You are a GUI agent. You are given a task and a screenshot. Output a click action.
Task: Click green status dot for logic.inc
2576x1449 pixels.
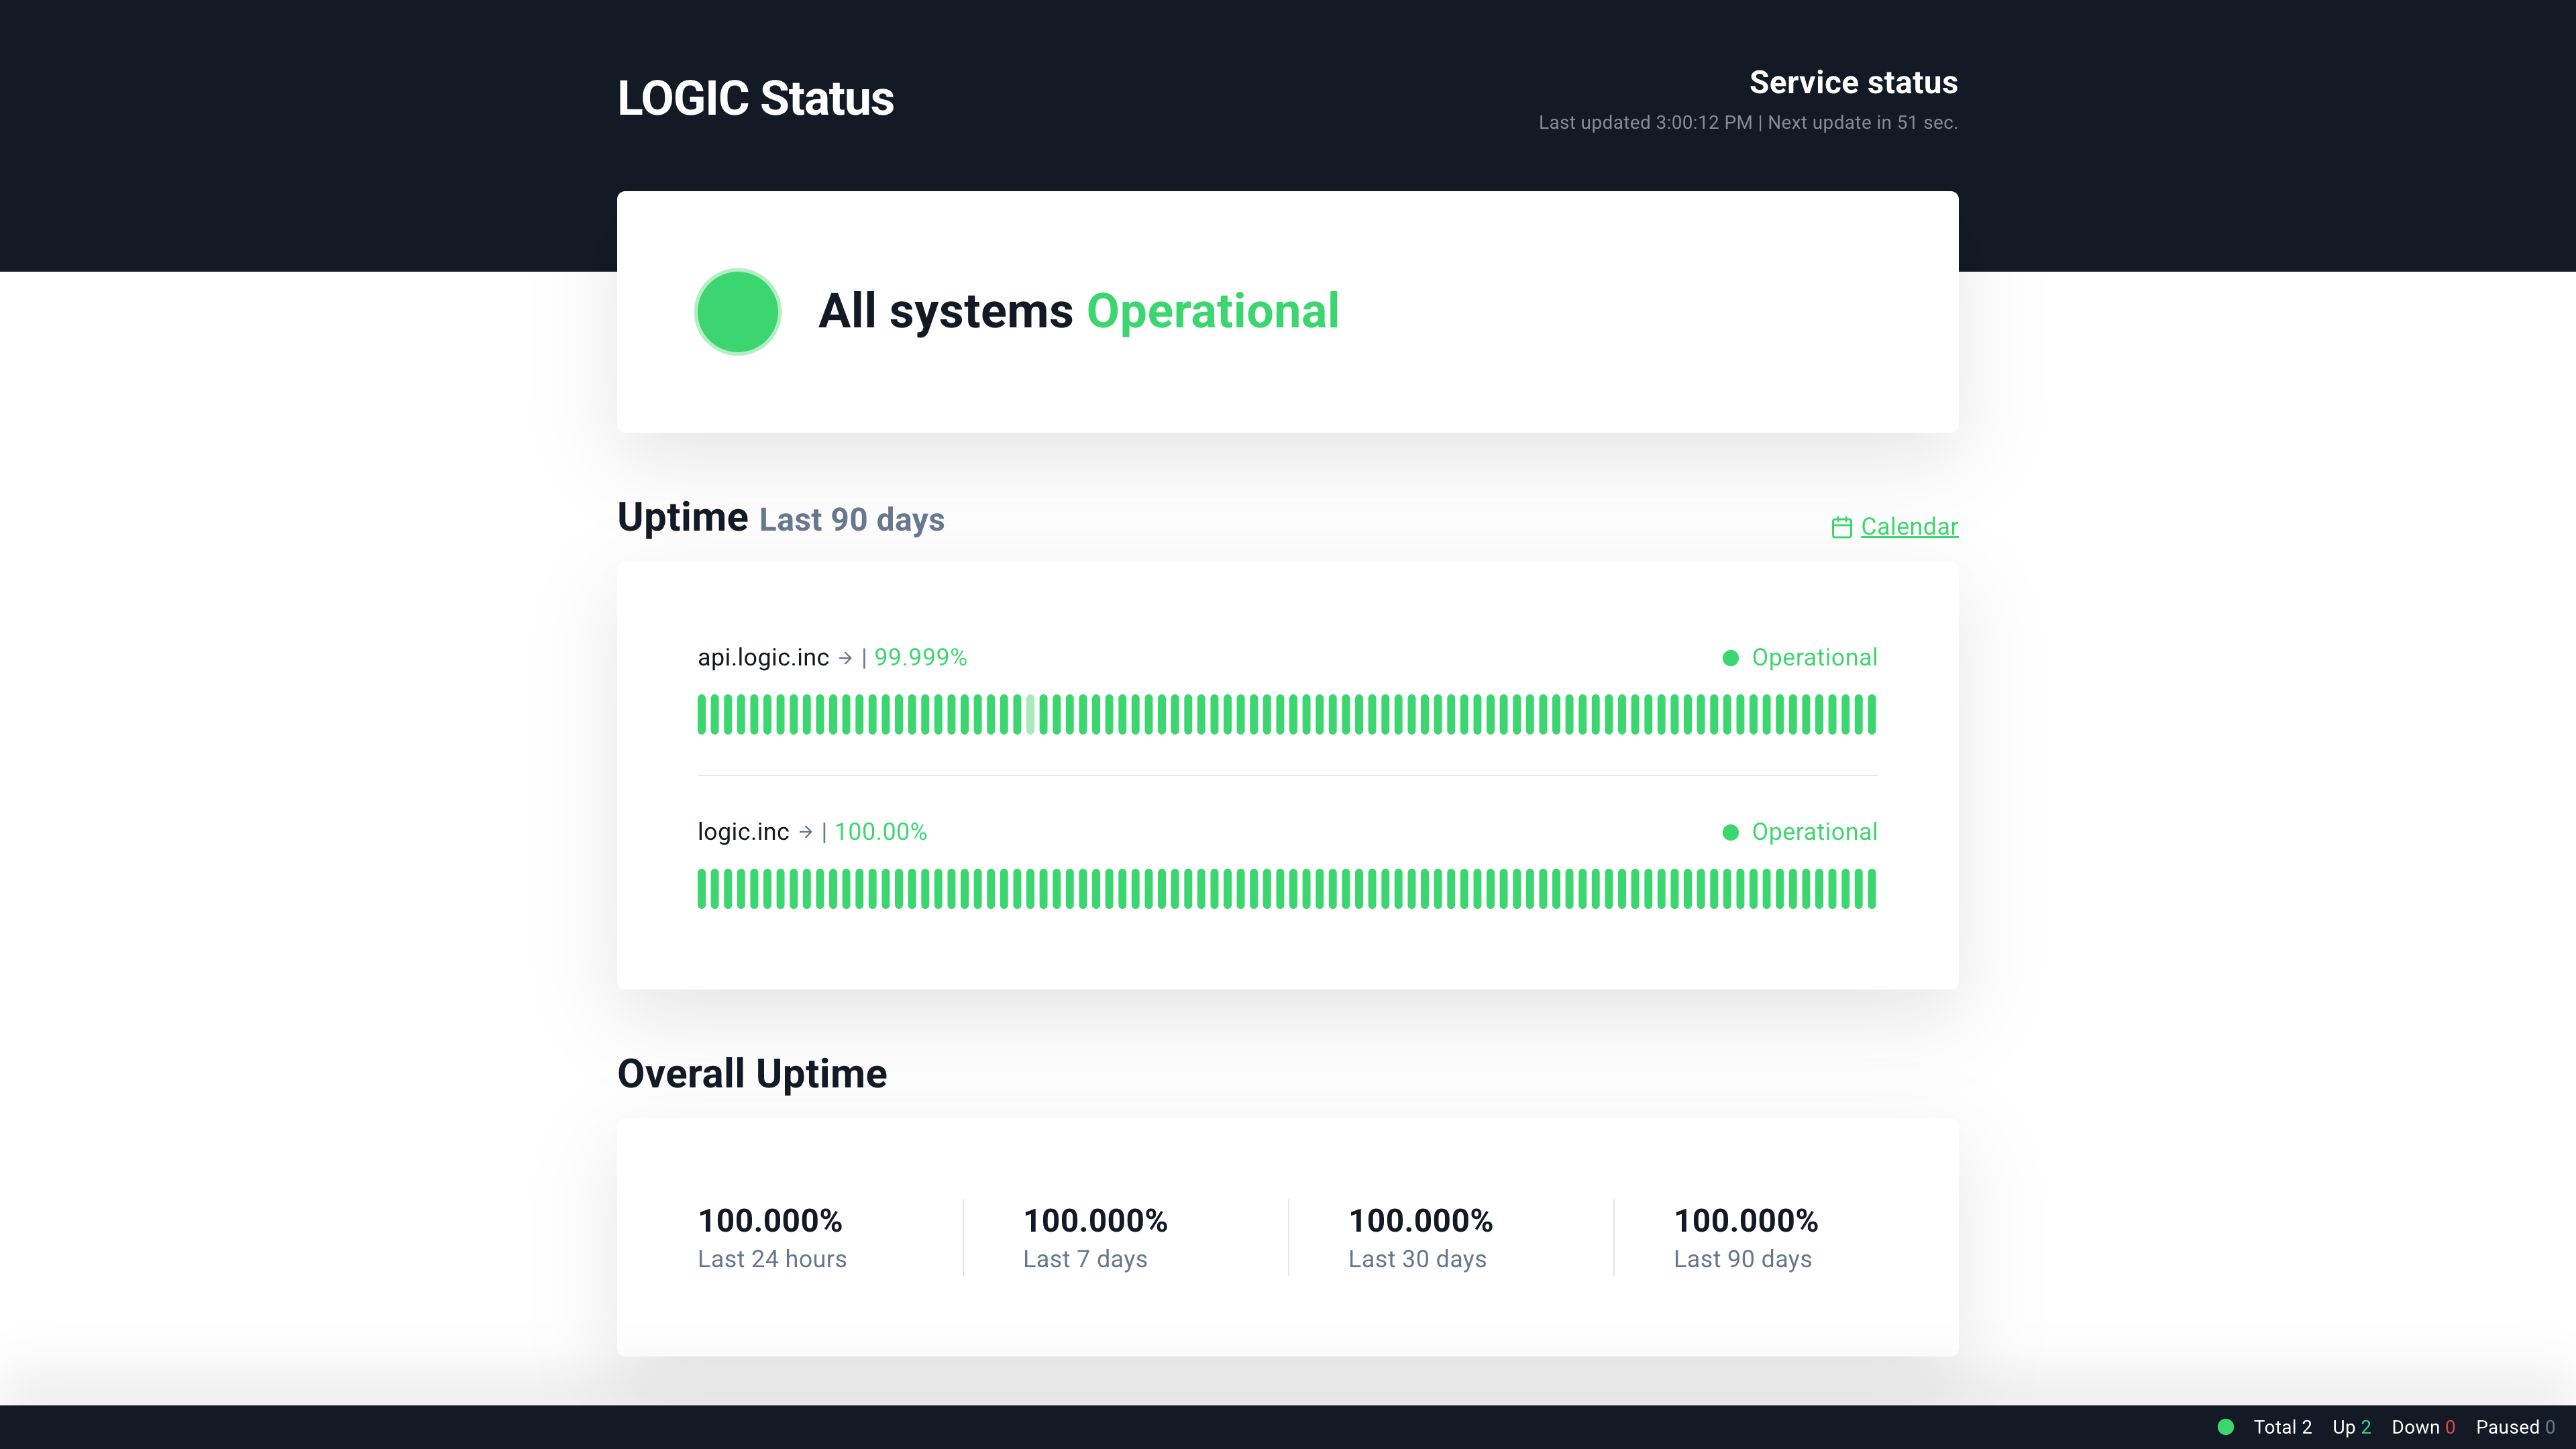click(x=1730, y=832)
